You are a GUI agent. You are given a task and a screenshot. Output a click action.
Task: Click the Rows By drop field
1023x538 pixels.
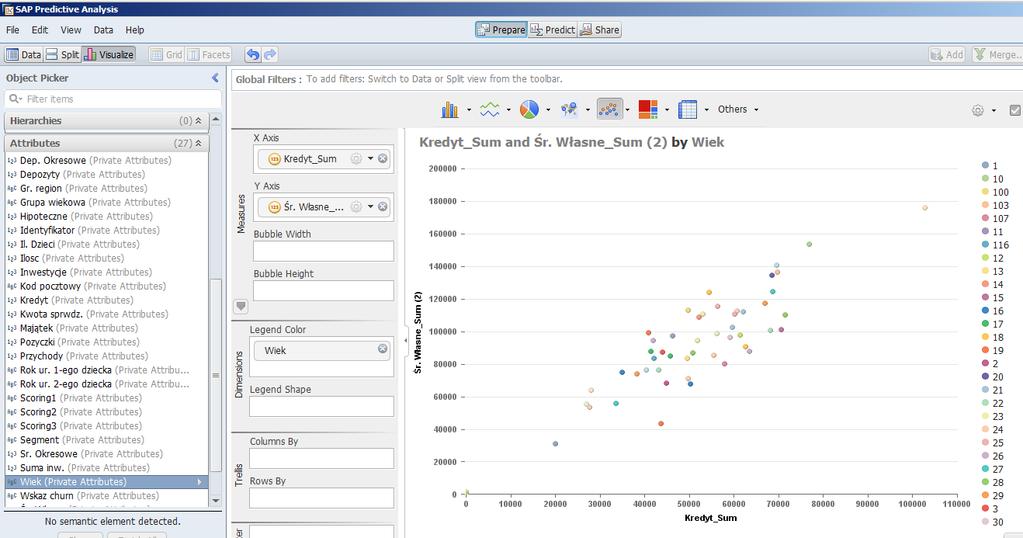click(322, 498)
